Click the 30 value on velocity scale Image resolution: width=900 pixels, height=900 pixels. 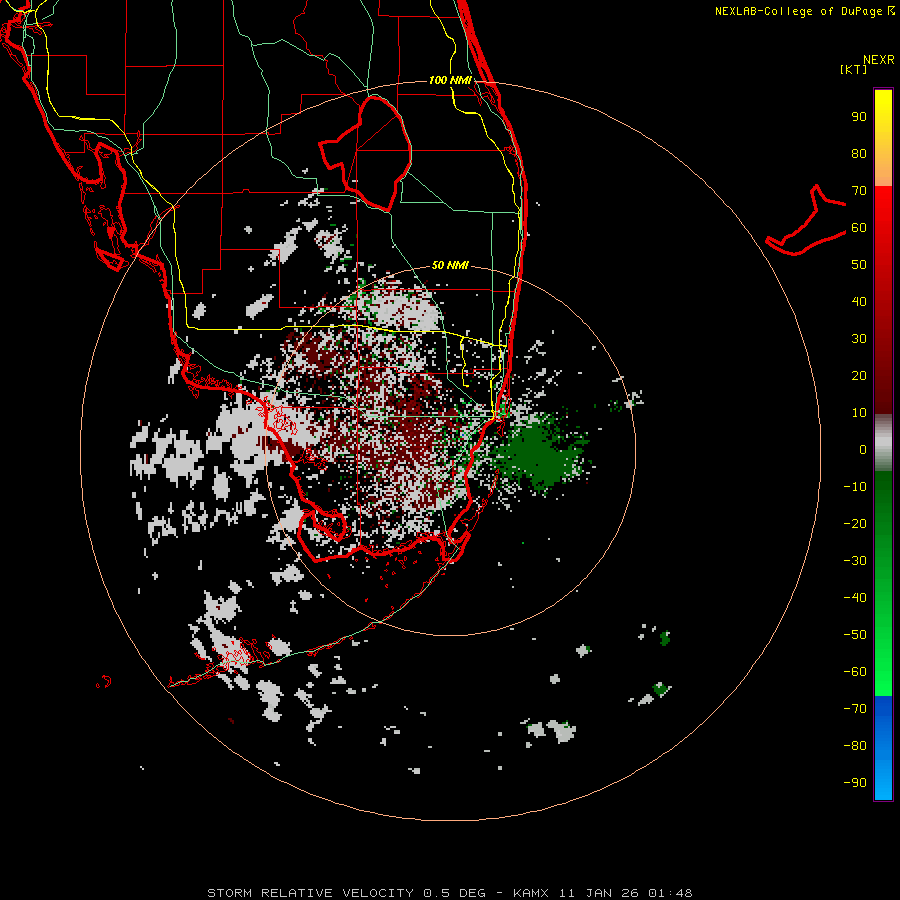[x=859, y=339]
